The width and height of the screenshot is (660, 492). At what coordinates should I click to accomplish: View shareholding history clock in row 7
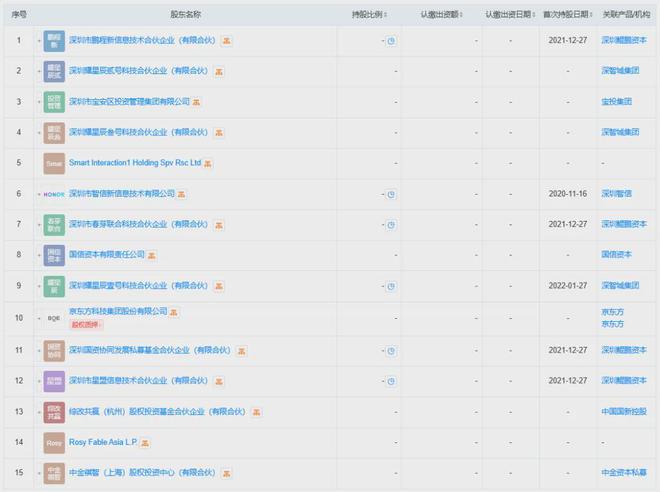click(391, 225)
